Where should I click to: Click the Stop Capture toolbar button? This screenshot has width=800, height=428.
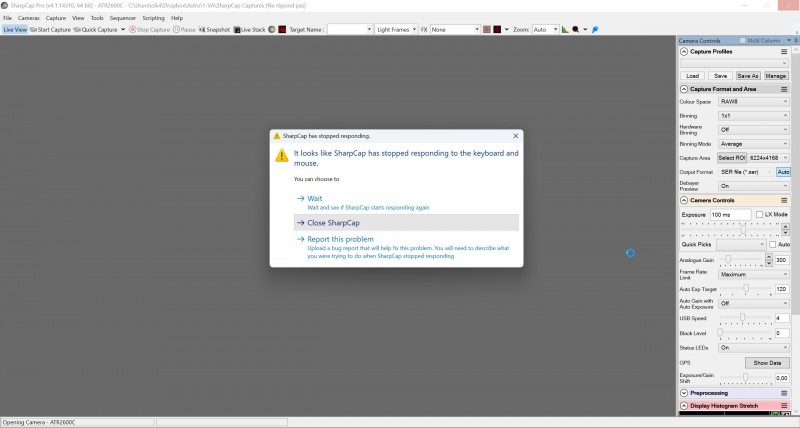coord(149,30)
